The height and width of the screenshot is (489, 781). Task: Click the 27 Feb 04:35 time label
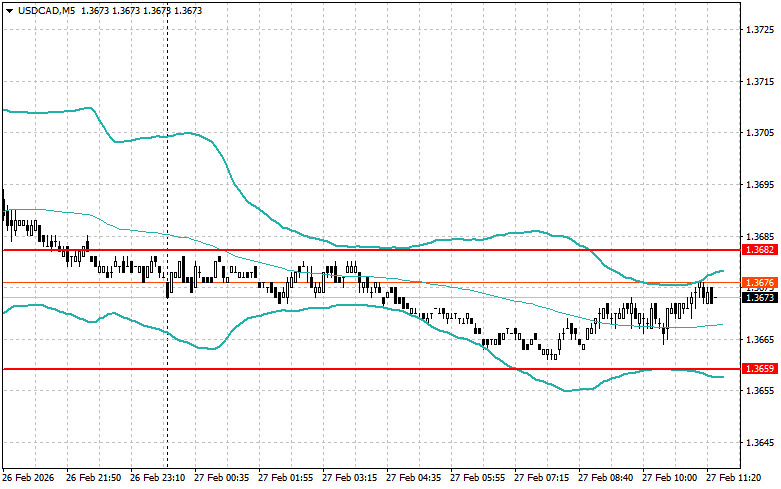point(413,478)
